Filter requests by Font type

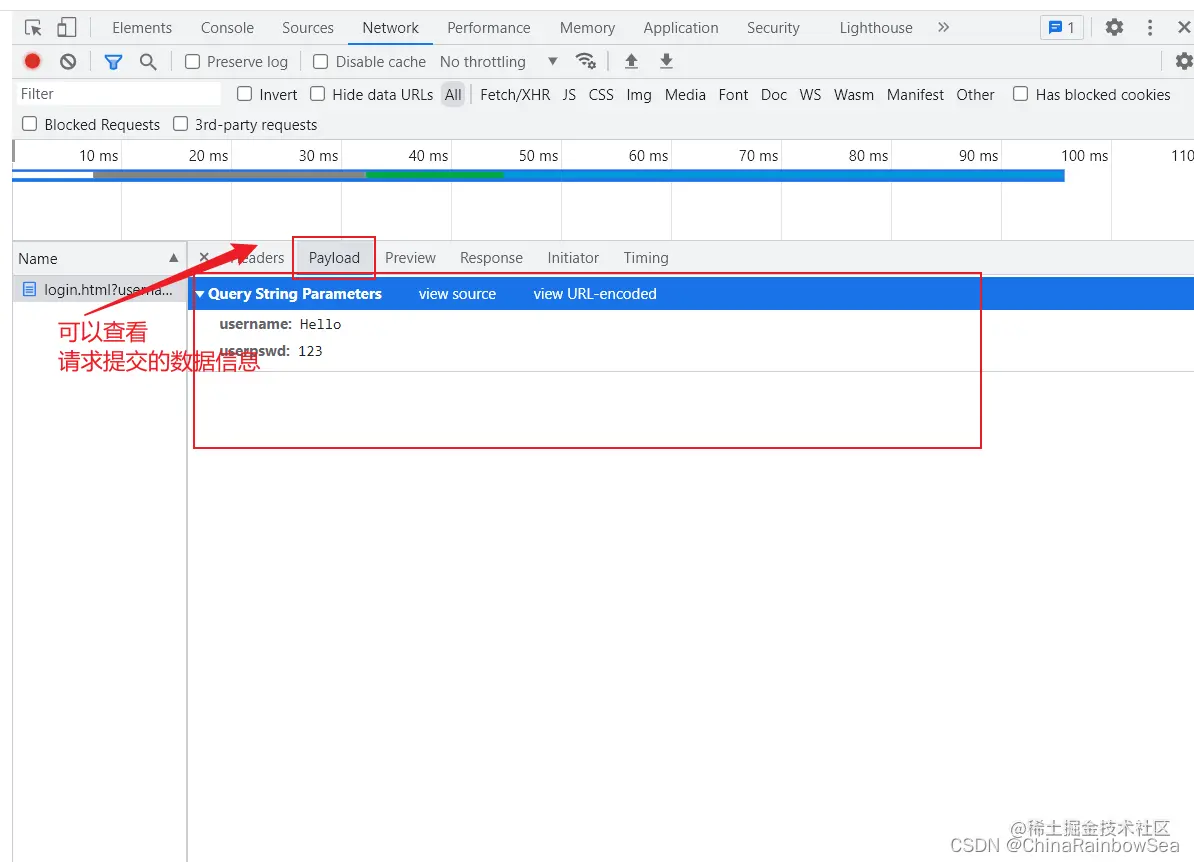coord(733,94)
